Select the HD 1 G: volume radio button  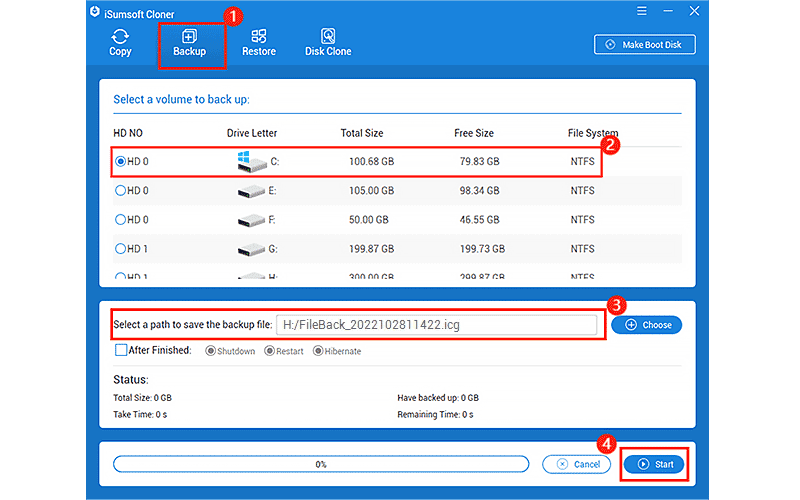[x=120, y=248]
